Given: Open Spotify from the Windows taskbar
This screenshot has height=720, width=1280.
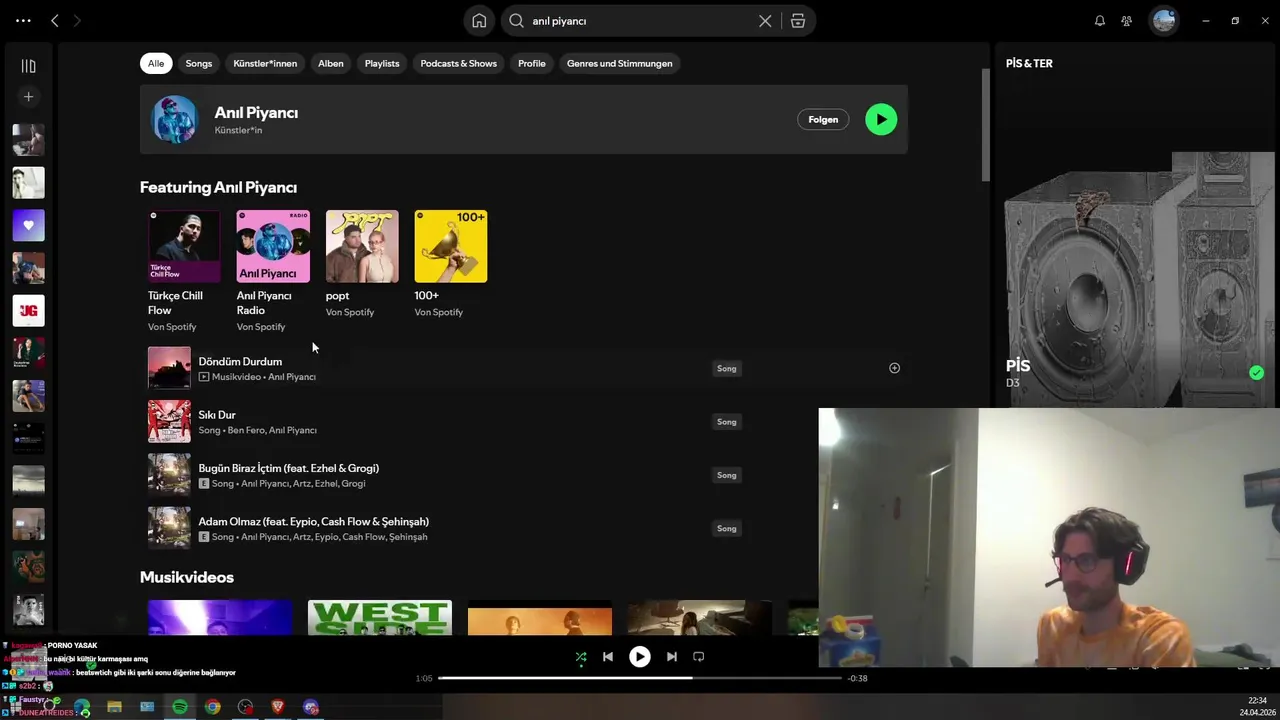Looking at the screenshot, I should click(x=180, y=707).
